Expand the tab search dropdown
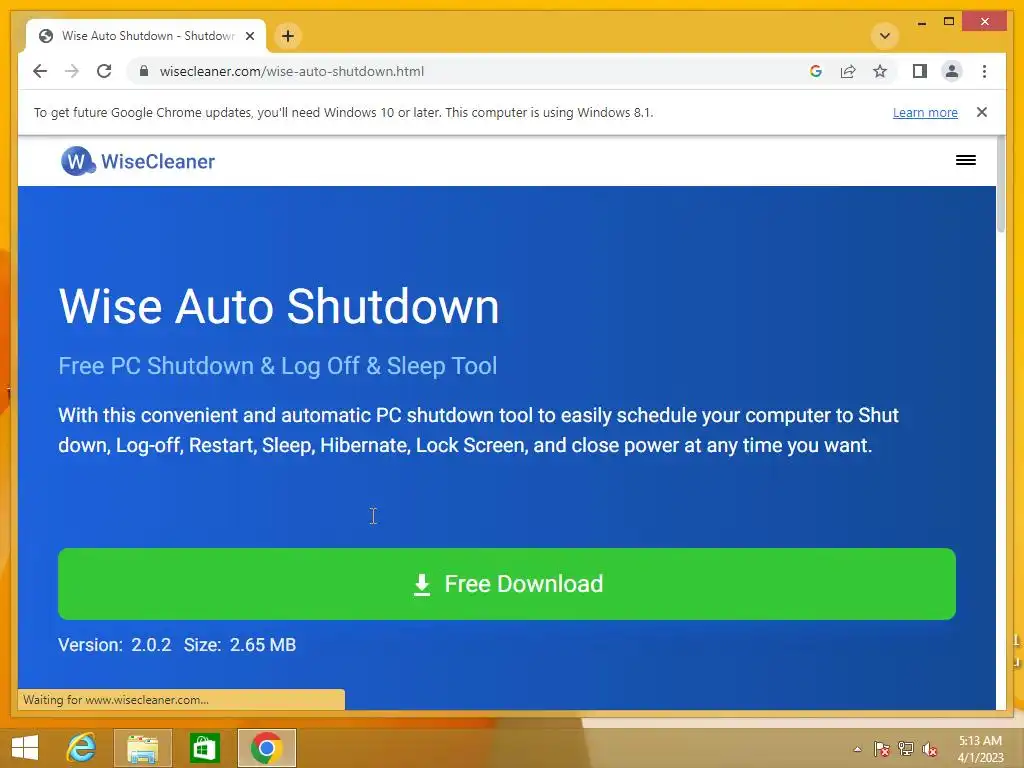The width and height of the screenshot is (1024, 768). point(885,35)
